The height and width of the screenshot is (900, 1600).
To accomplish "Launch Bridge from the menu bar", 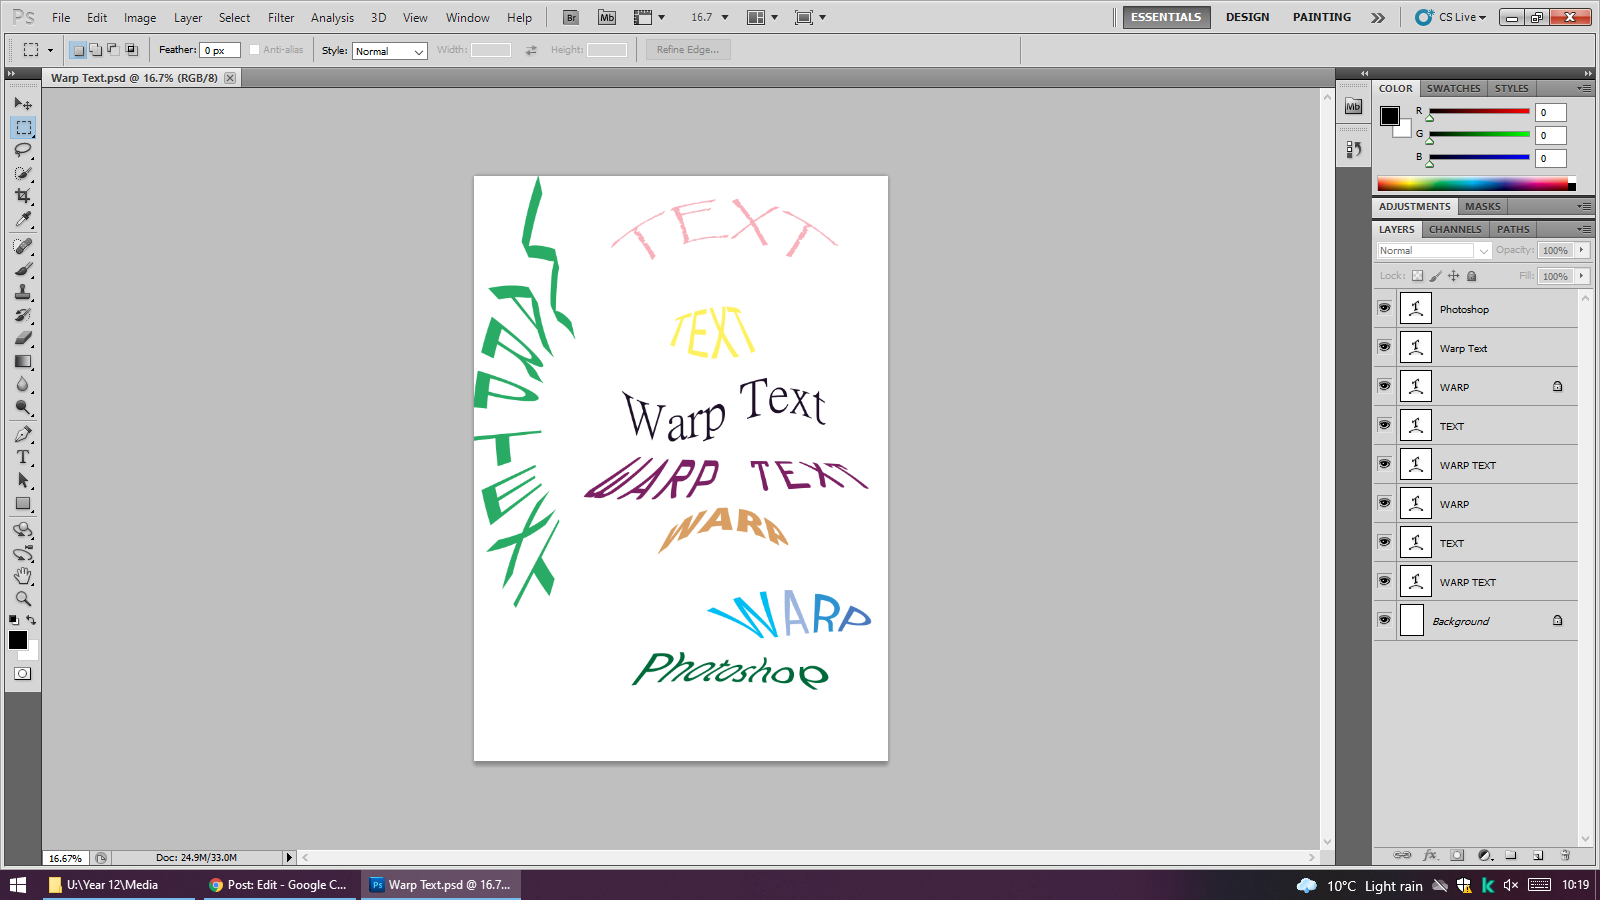I will coord(571,17).
